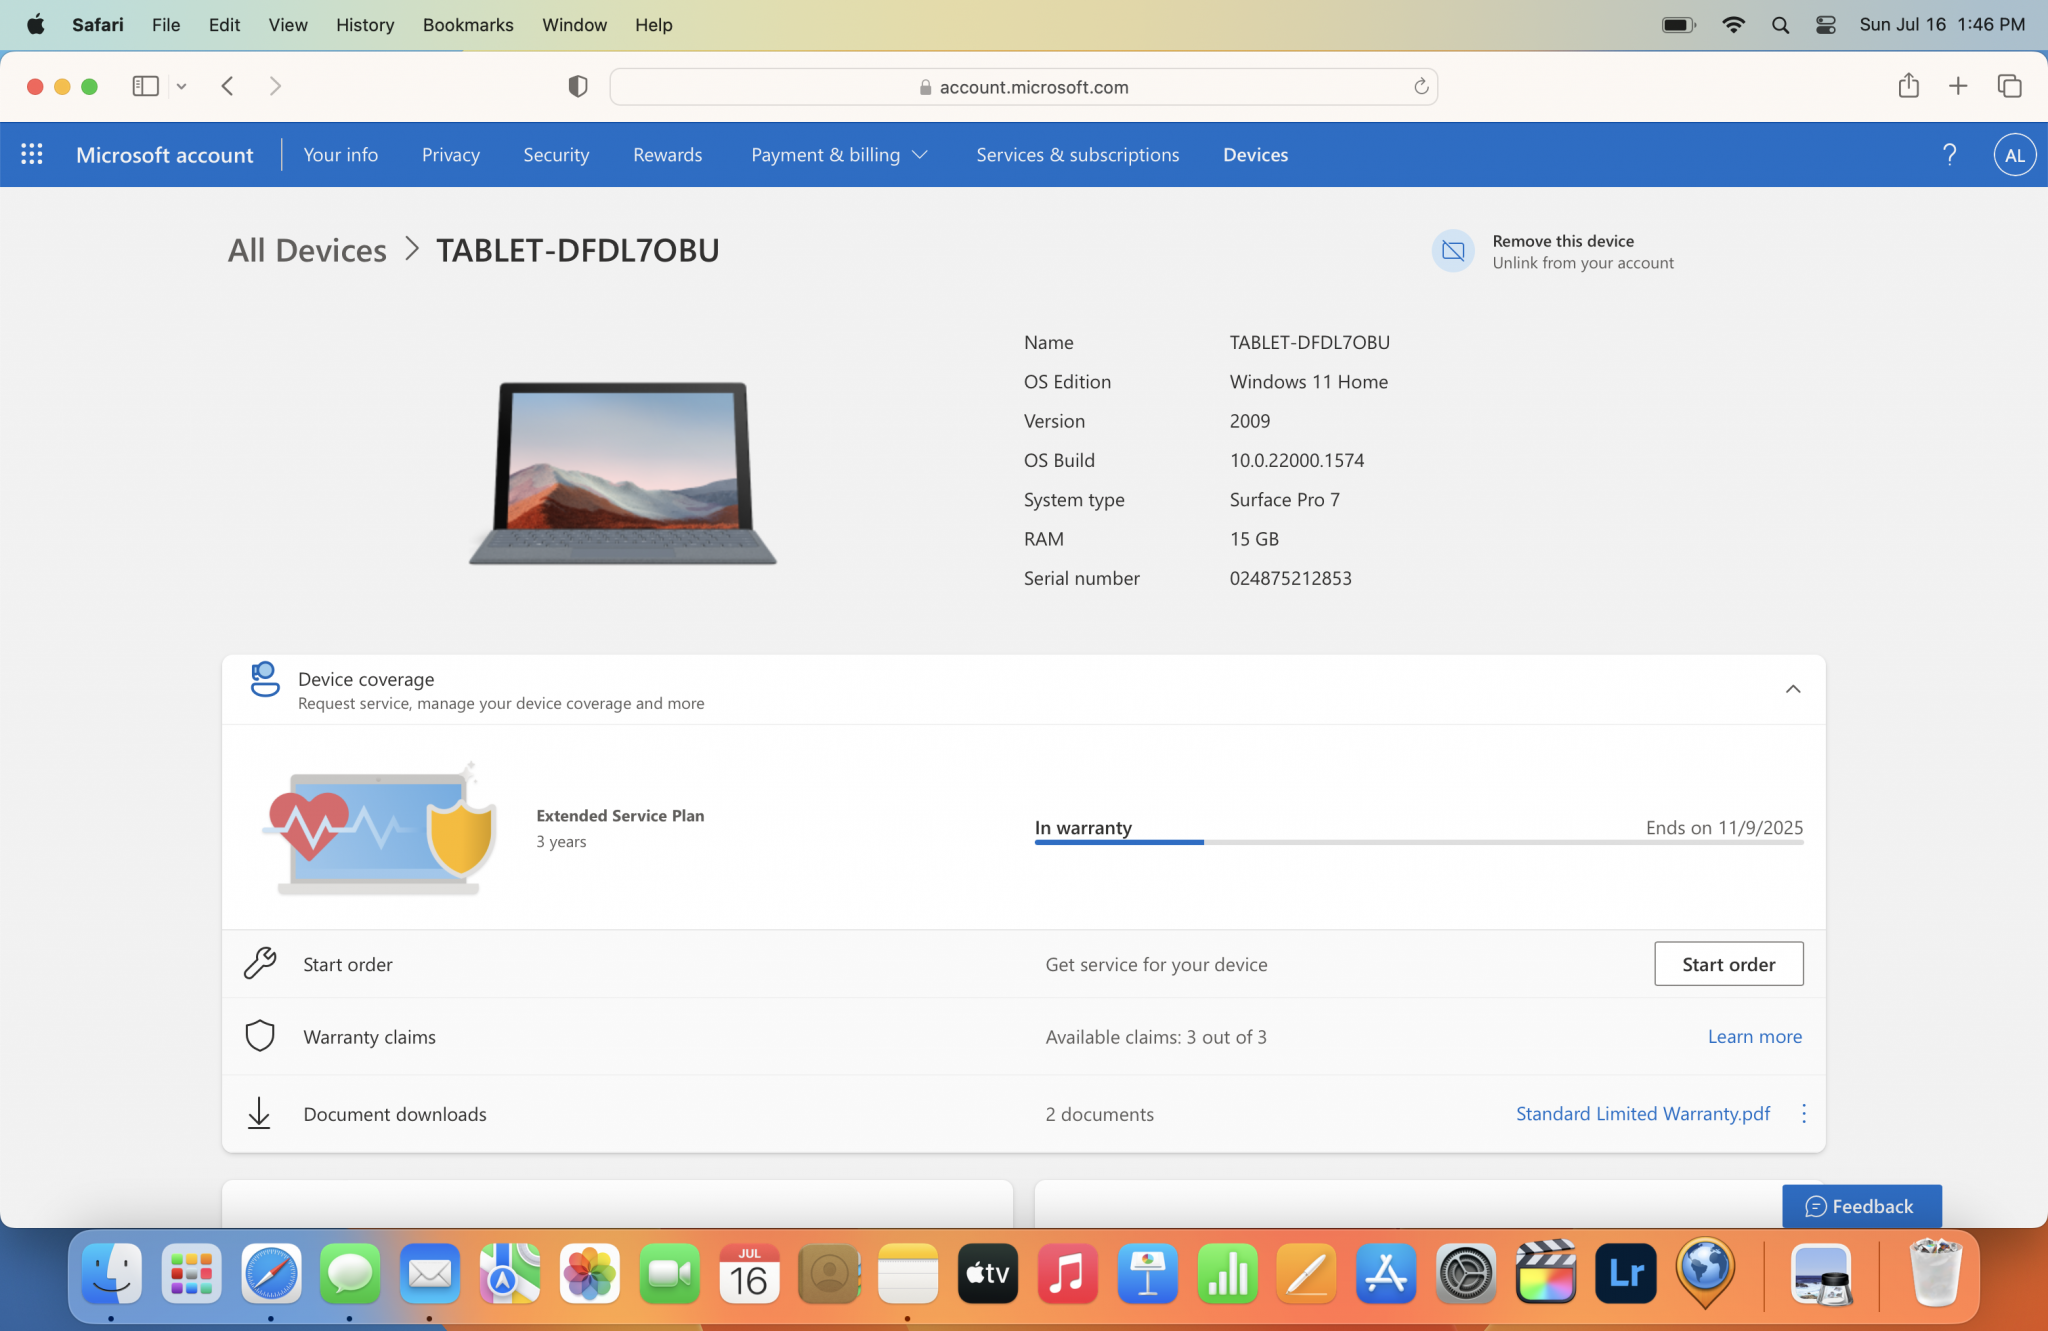This screenshot has height=1331, width=2048.
Task: Open the Feedback button
Action: 1861,1206
